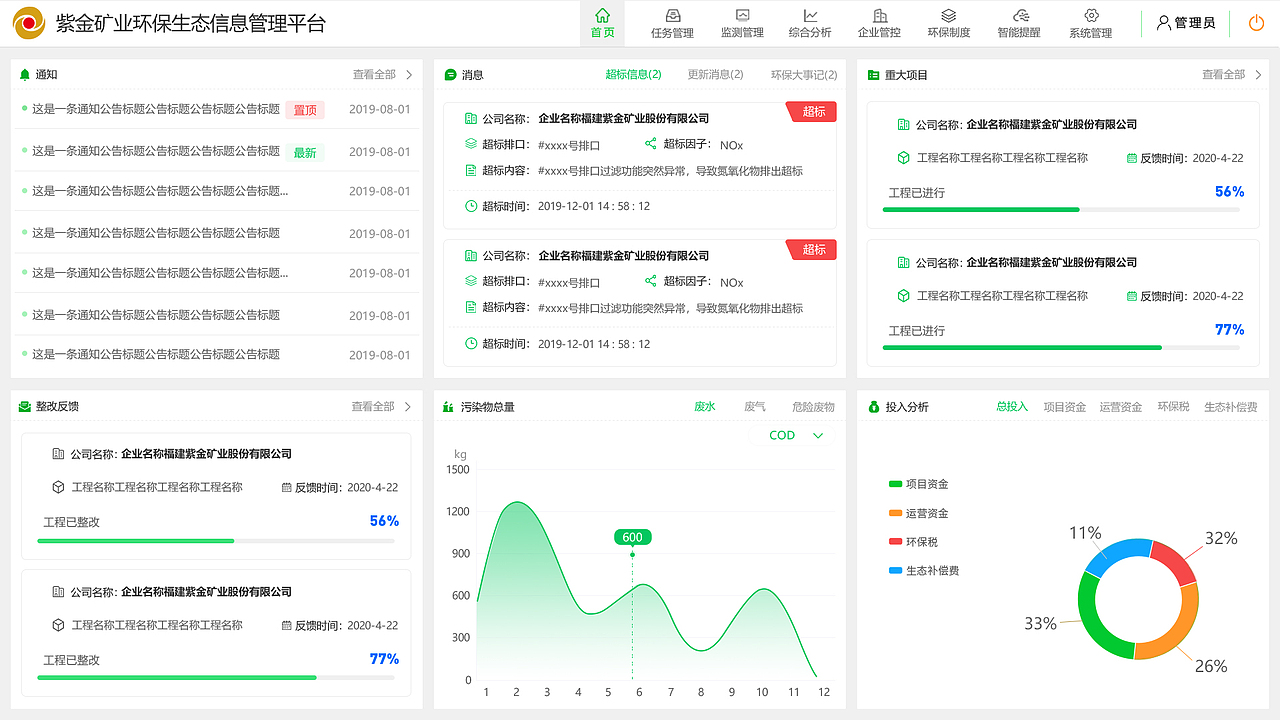Click the 企业管控 building icon
This screenshot has width=1280, height=720.
[879, 17]
